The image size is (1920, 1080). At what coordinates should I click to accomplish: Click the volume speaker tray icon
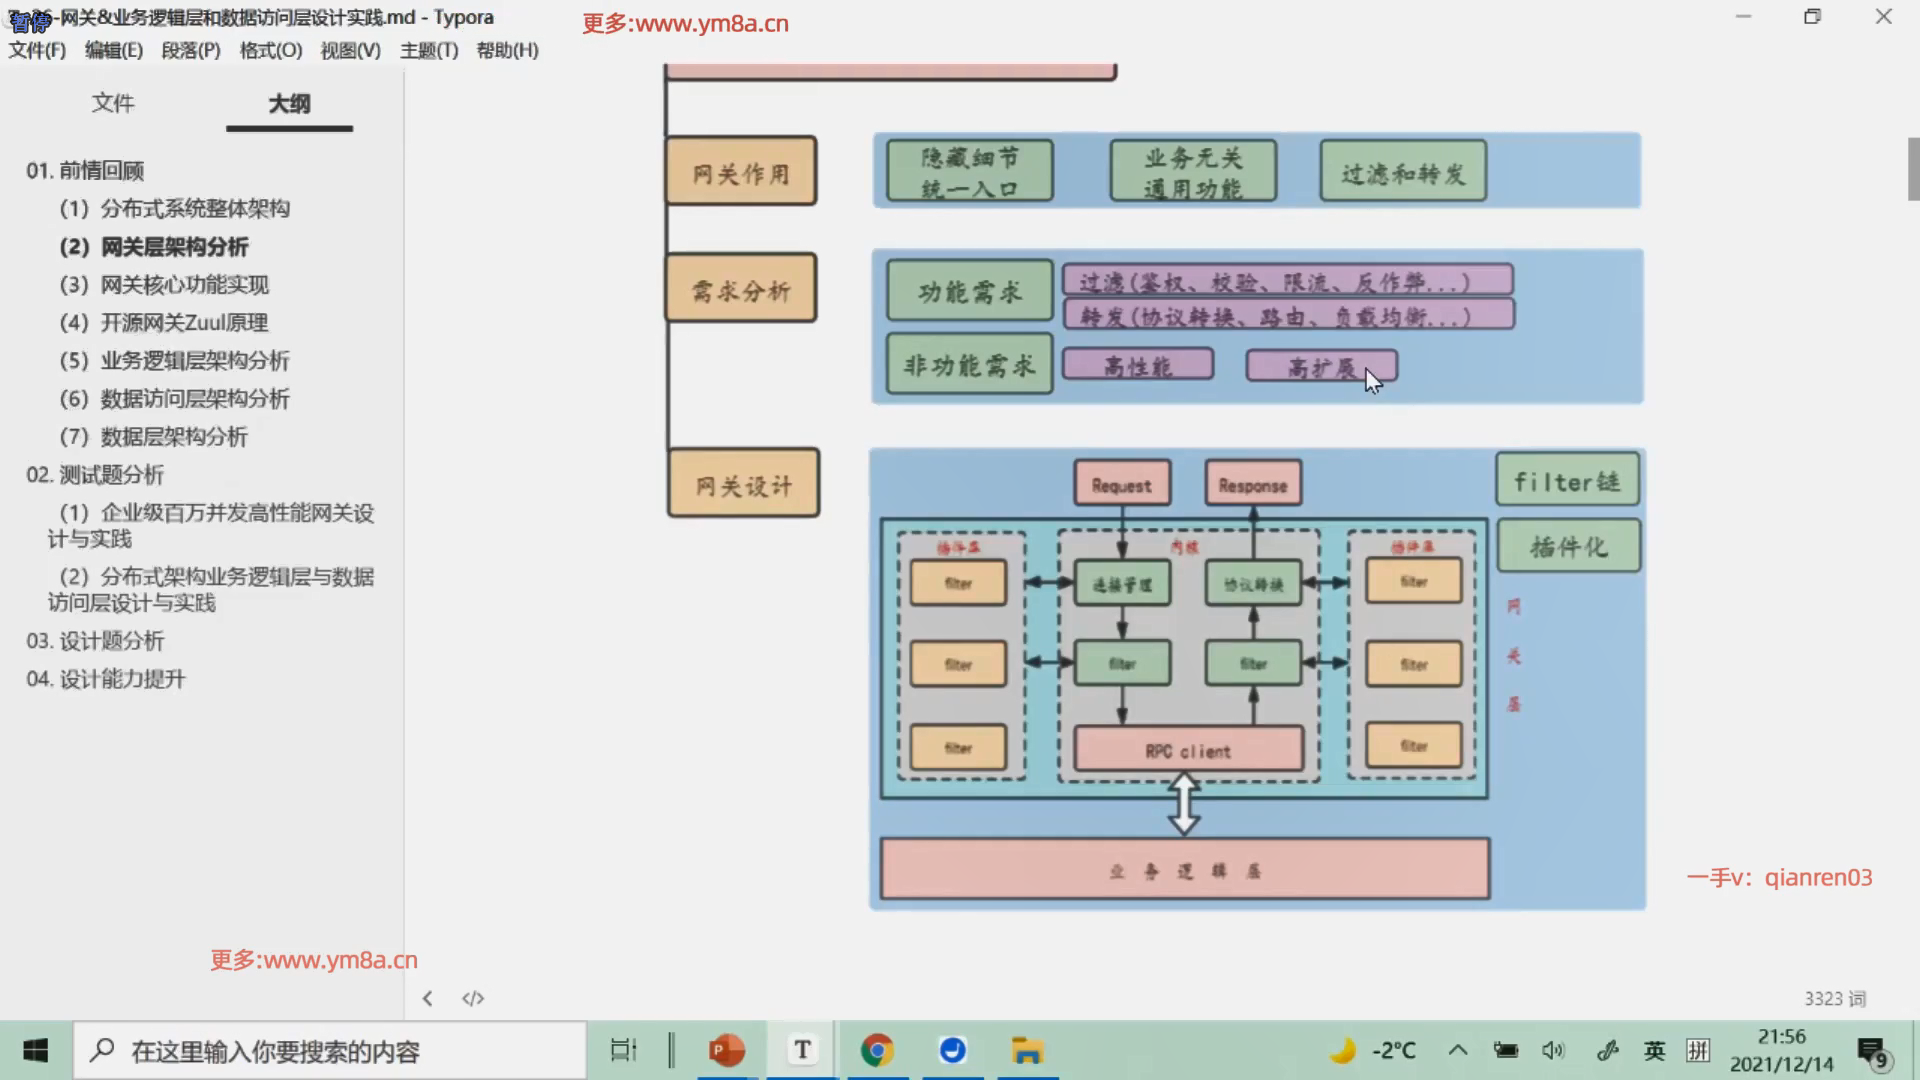pyautogui.click(x=1553, y=1050)
